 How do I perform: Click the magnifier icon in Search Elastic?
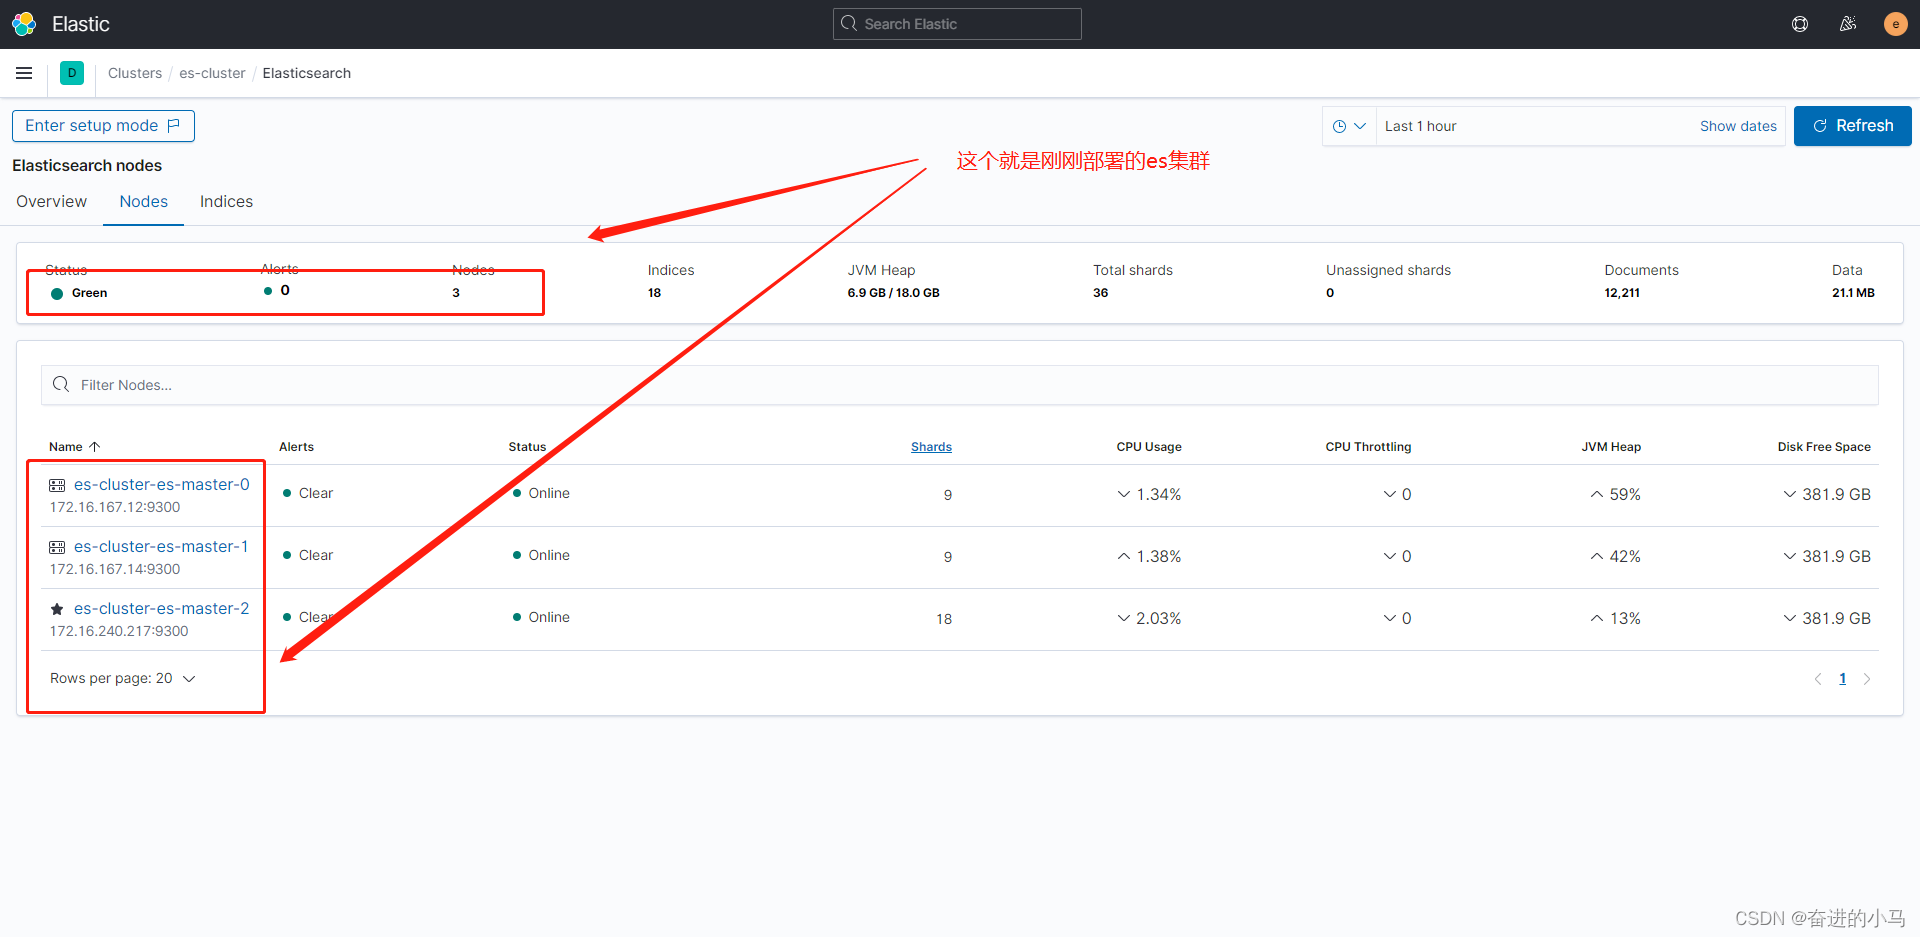coord(849,23)
